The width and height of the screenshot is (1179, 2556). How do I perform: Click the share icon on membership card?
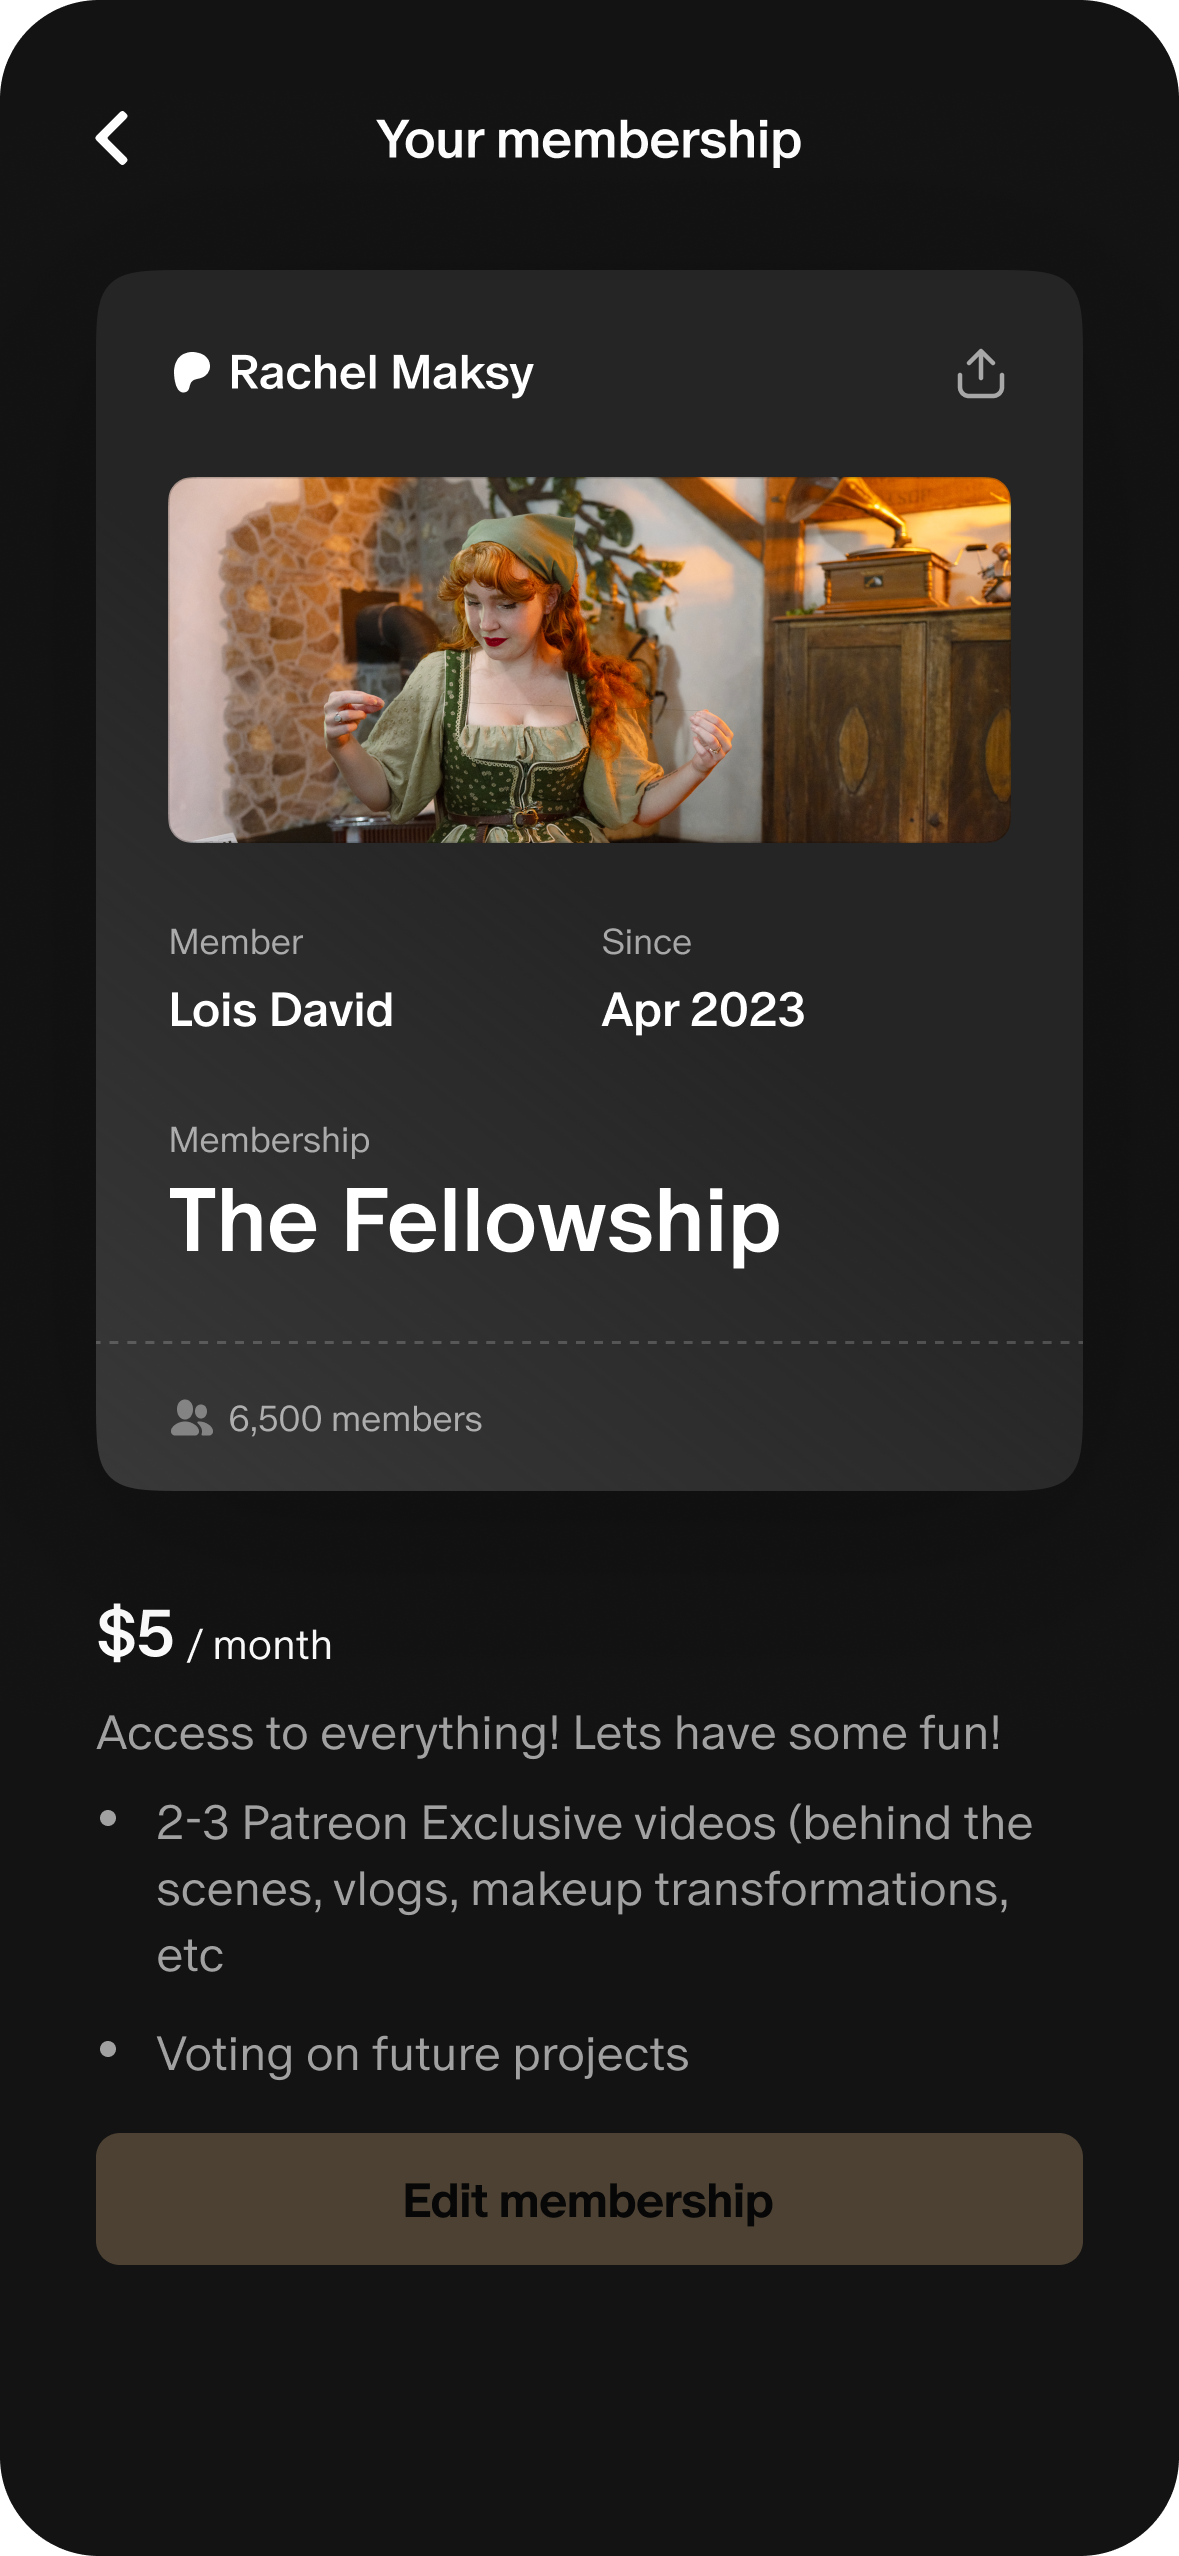point(980,374)
